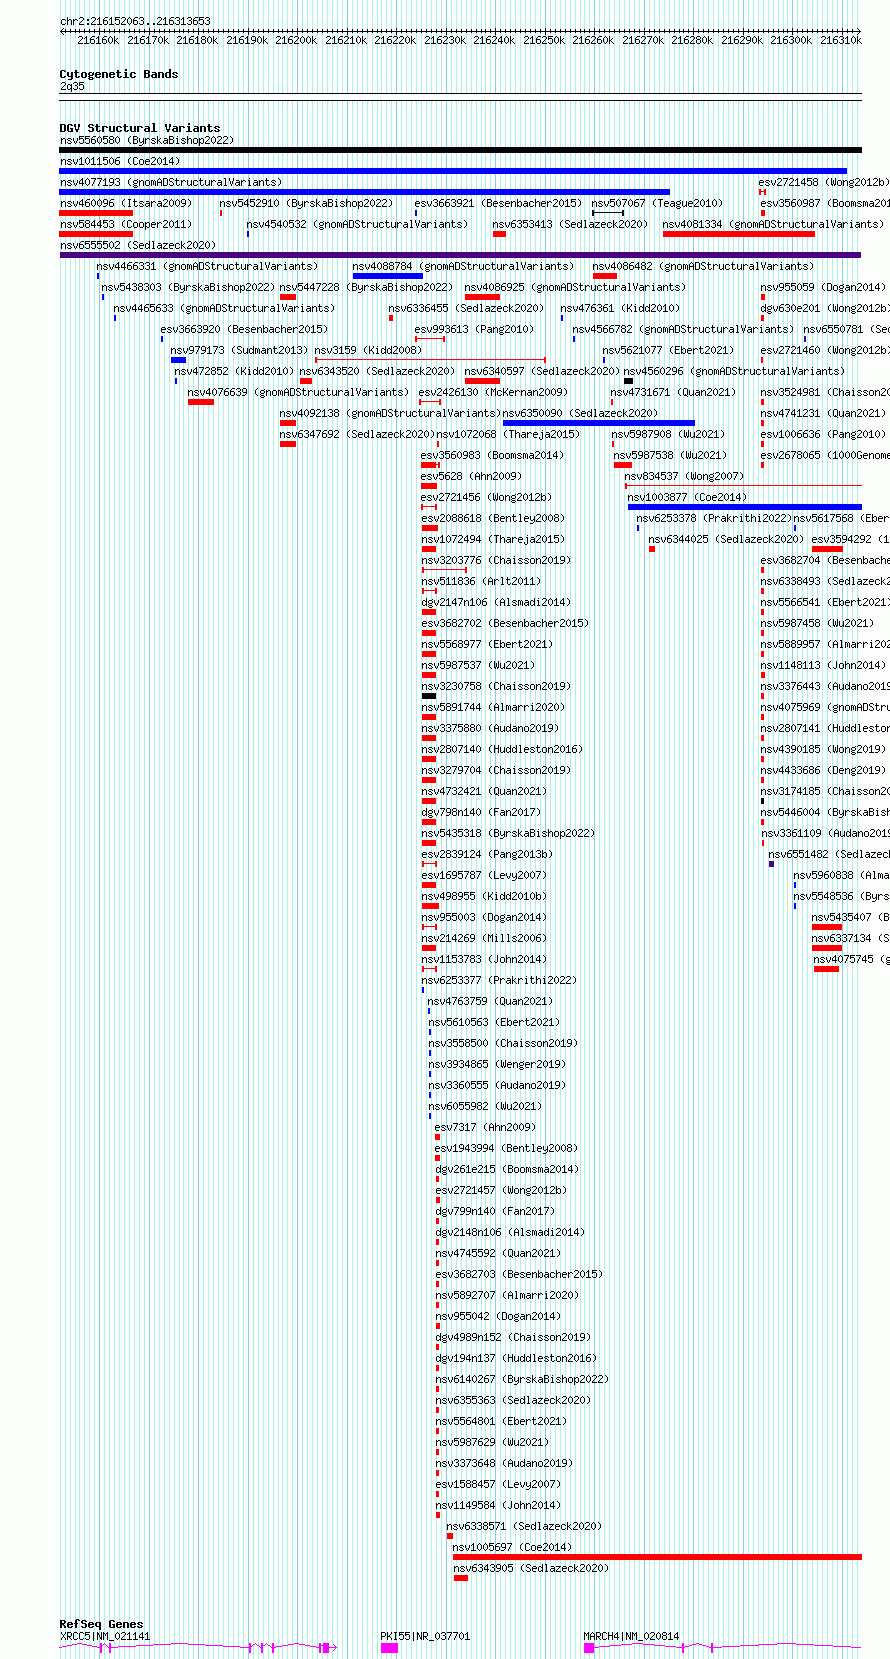The width and height of the screenshot is (890, 1659).
Task: Click the 216300k ruler tick label
Action: (x=791, y=40)
